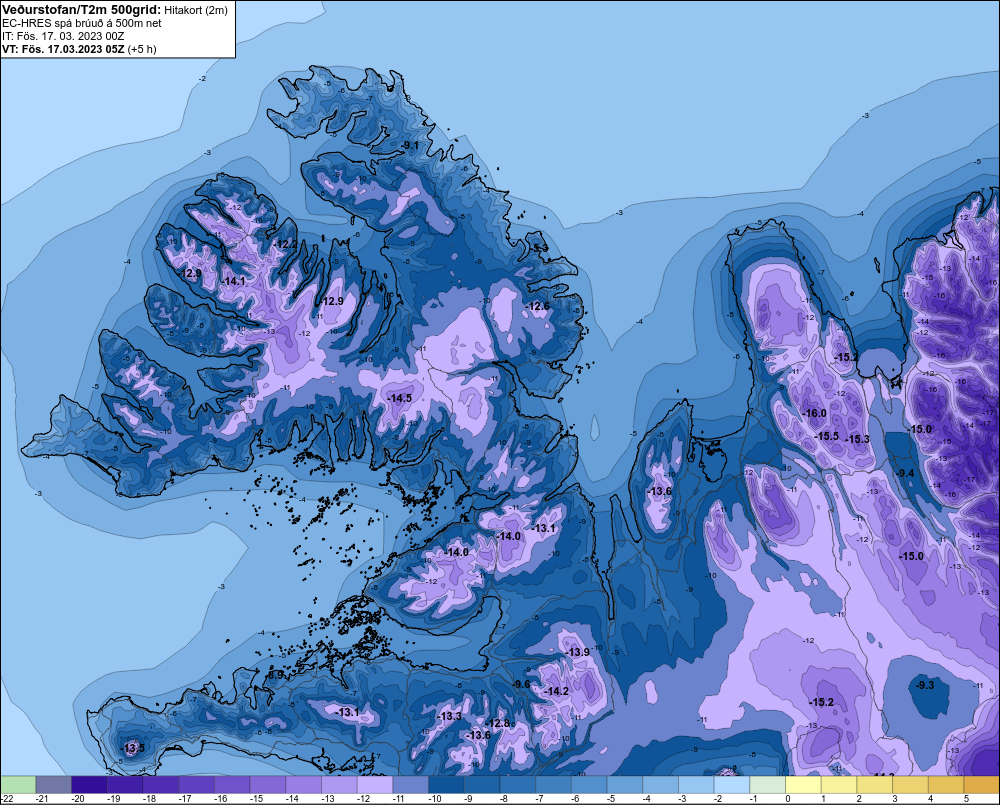This screenshot has width=1000, height=805.
Task: Pick the legend swatch labeled -18
Action: [161, 785]
